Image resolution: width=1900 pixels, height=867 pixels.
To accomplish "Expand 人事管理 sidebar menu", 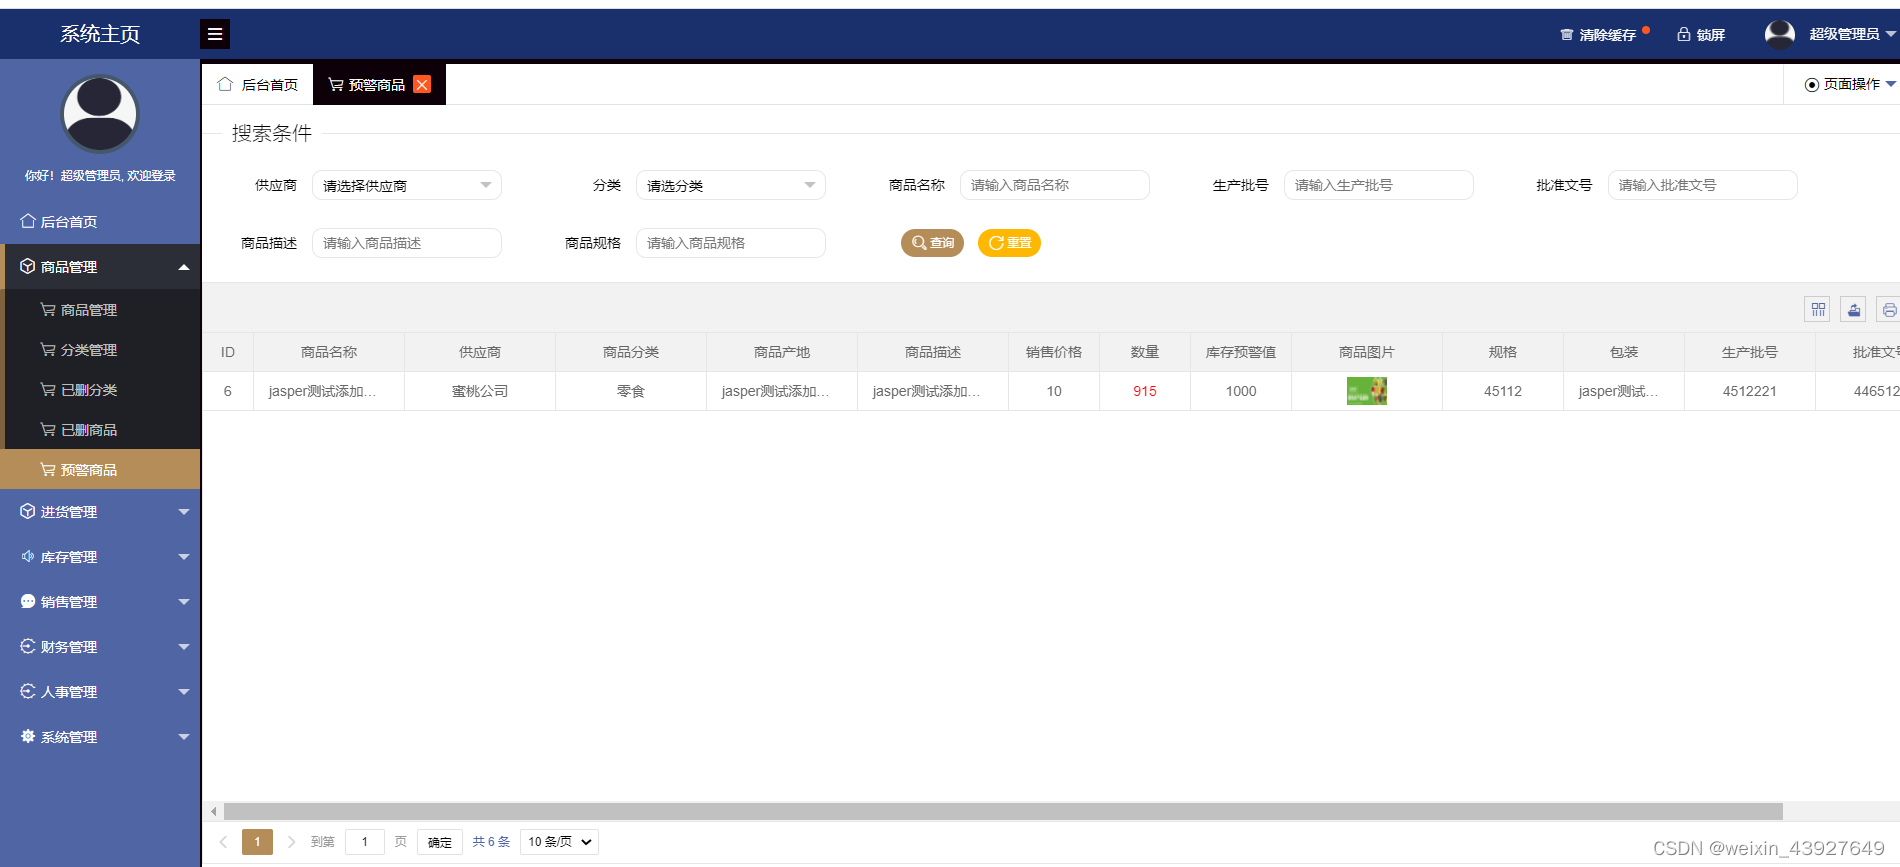I will tap(100, 692).
